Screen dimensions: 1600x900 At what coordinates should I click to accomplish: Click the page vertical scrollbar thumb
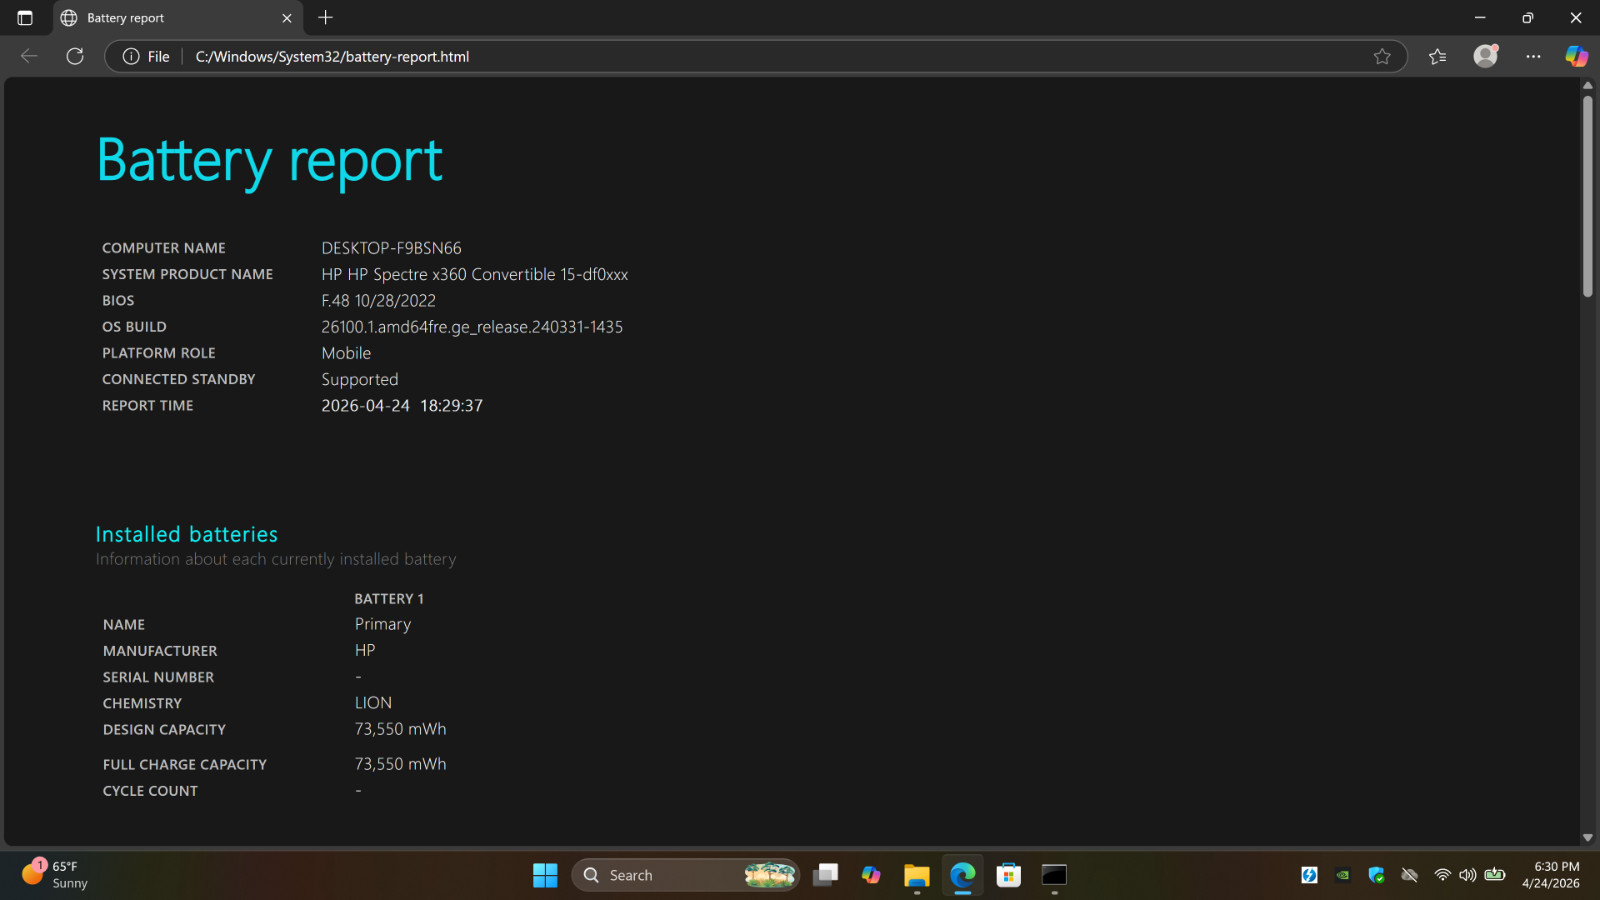[x=1587, y=195]
